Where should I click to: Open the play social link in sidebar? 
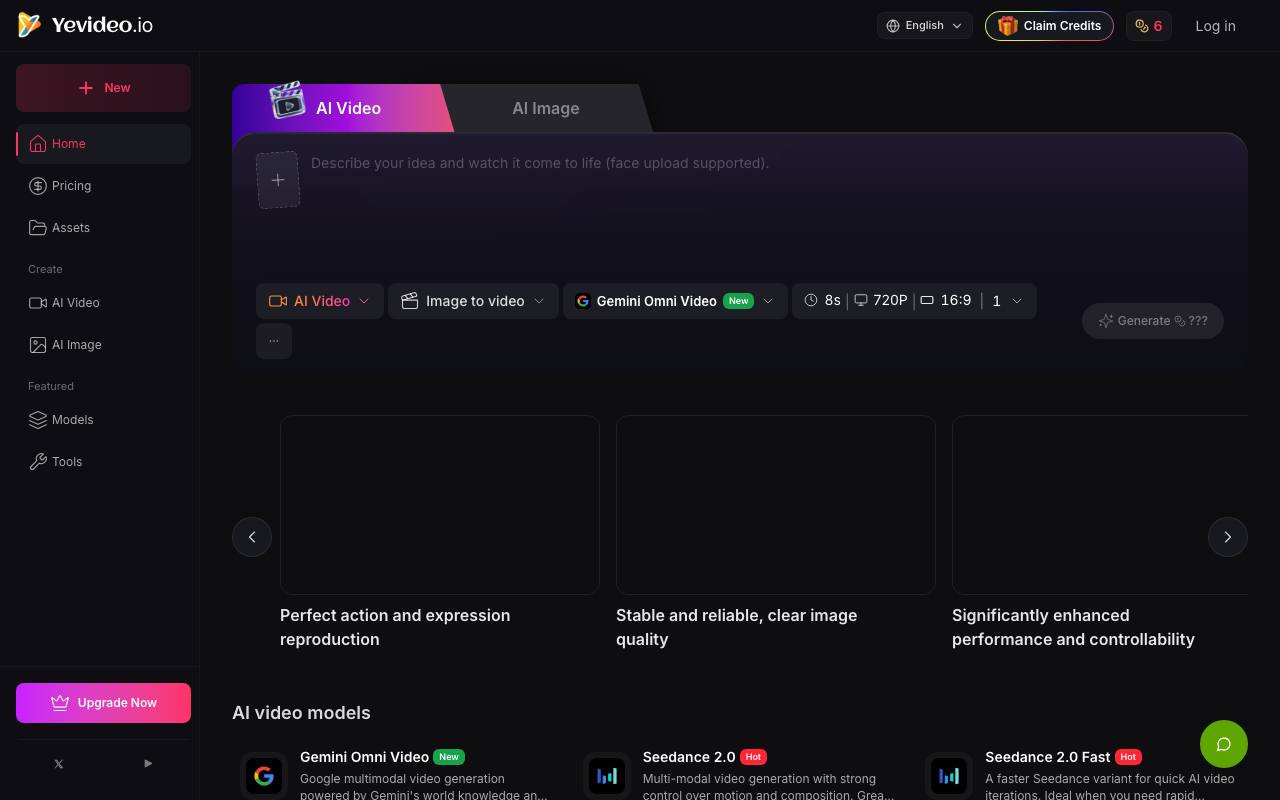point(148,763)
